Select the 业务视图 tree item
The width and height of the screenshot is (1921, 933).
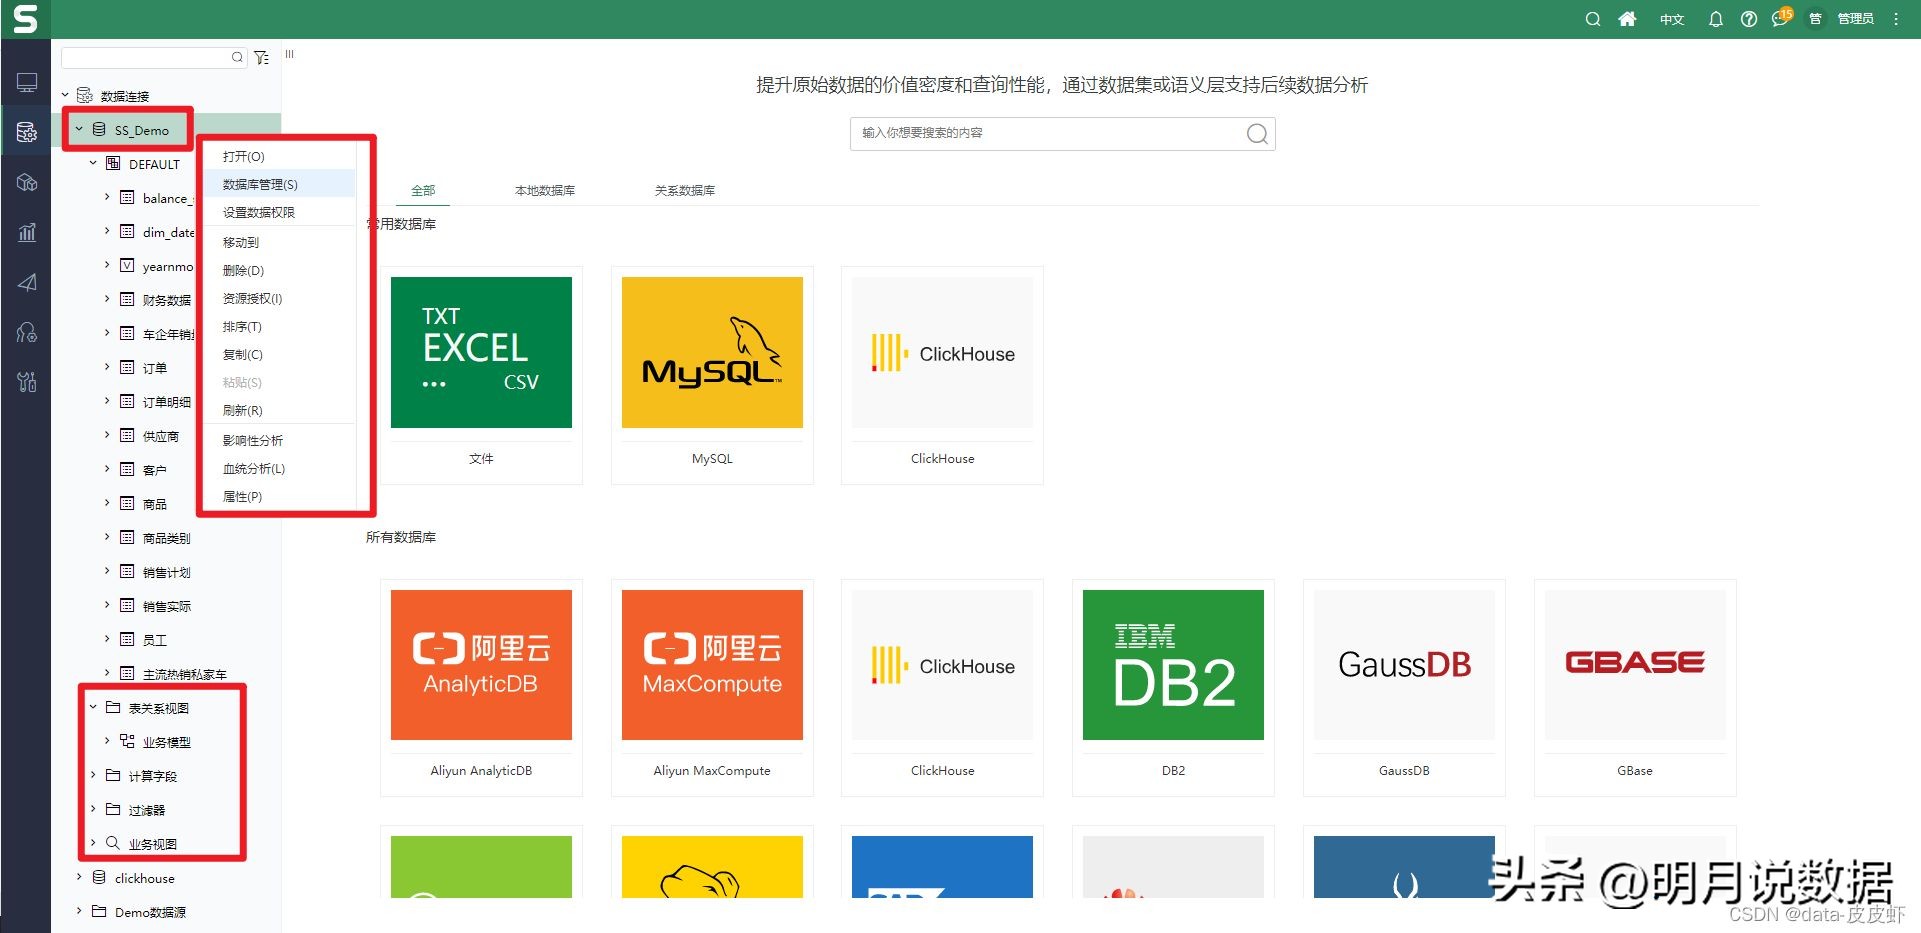click(x=152, y=844)
